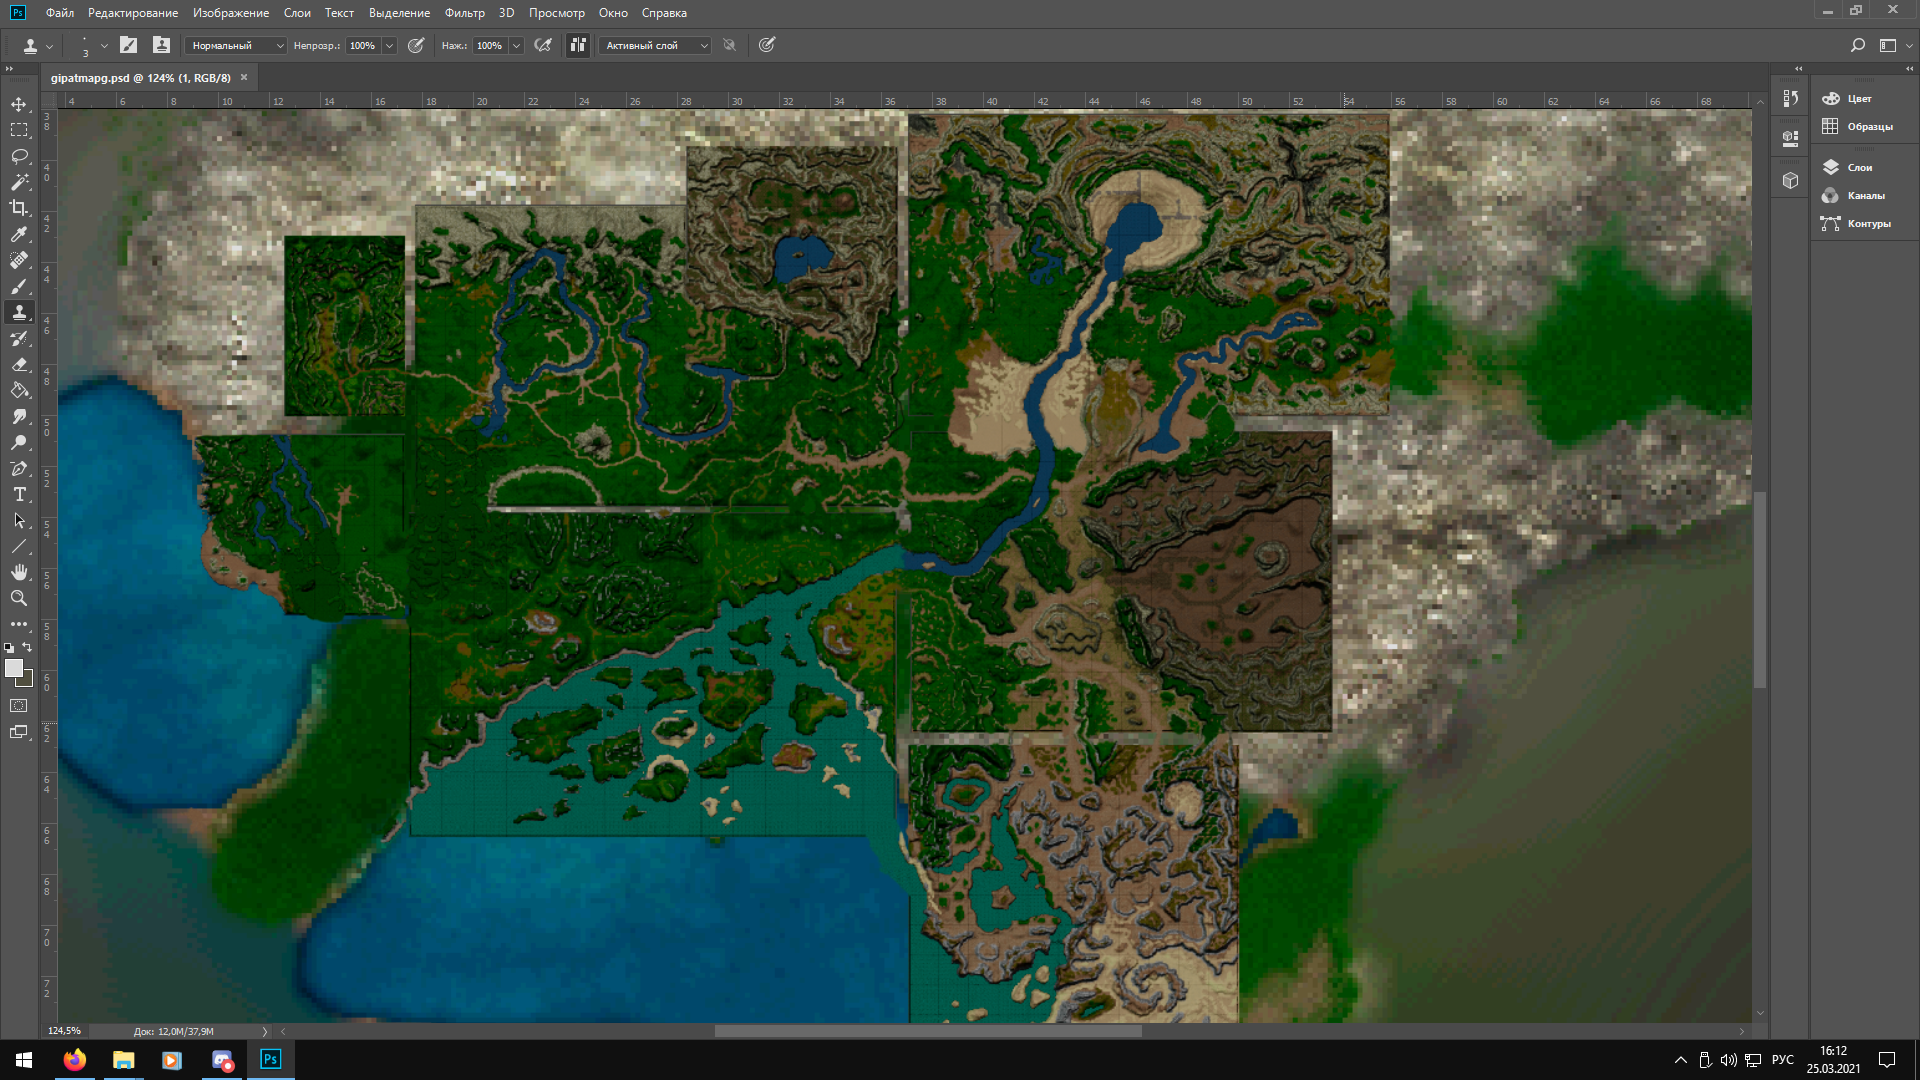
Task: Activate the Zoom tool
Action: tap(19, 598)
